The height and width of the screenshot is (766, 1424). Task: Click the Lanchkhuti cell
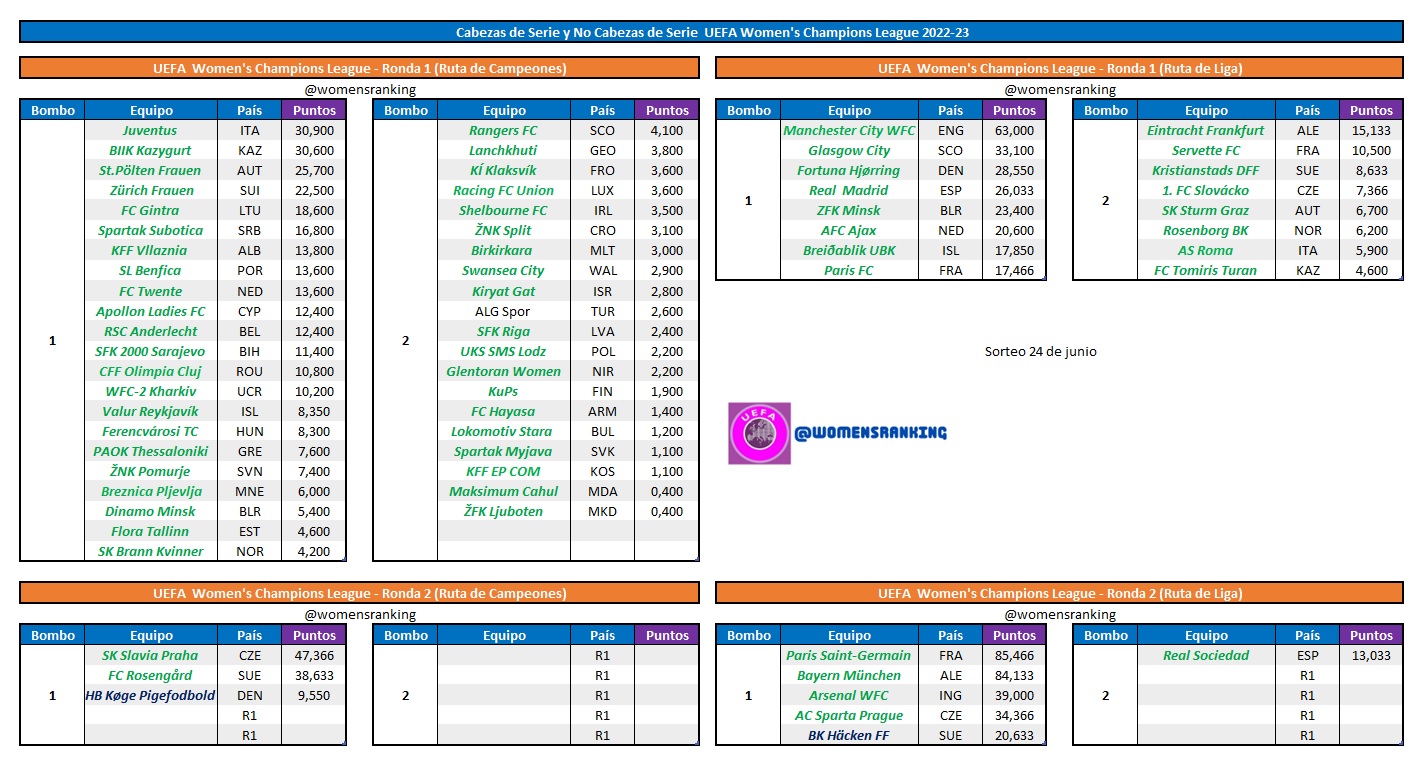[x=504, y=150]
